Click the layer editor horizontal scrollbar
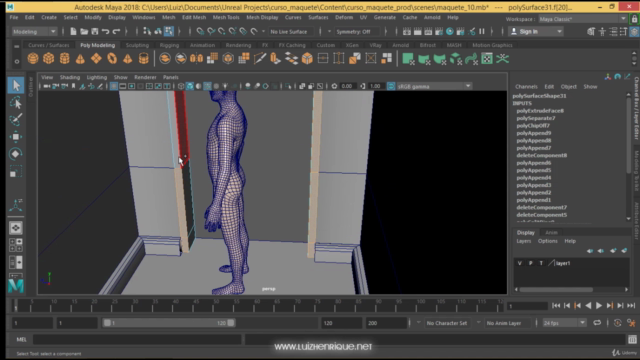 pyautogui.click(x=556, y=289)
